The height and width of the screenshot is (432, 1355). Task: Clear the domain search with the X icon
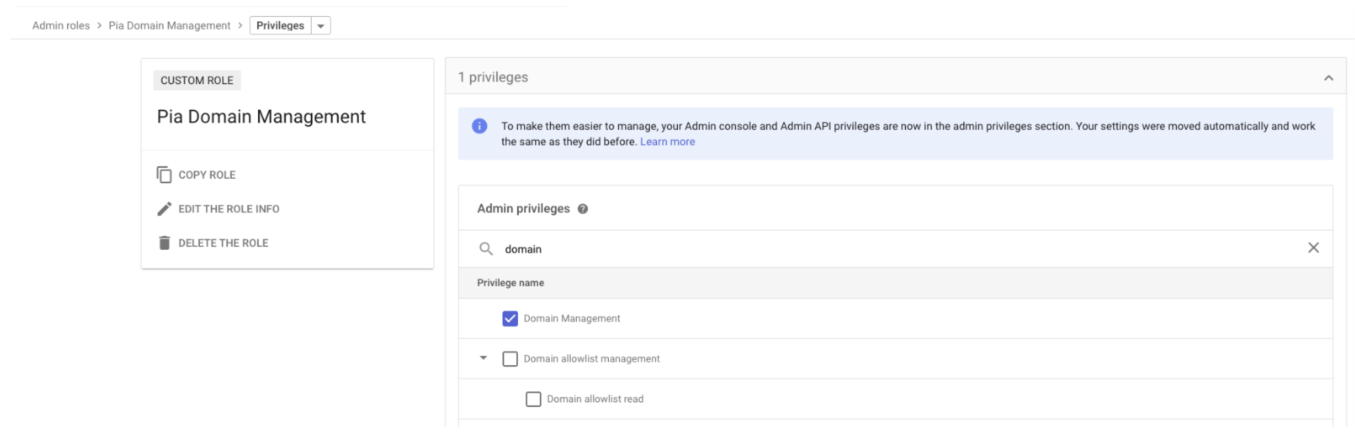(x=1313, y=248)
